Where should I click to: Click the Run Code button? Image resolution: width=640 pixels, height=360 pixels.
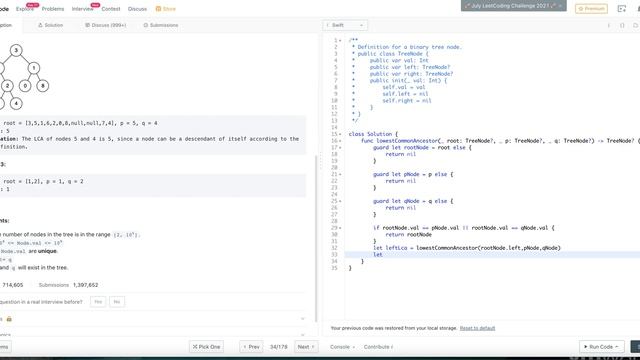602,347
